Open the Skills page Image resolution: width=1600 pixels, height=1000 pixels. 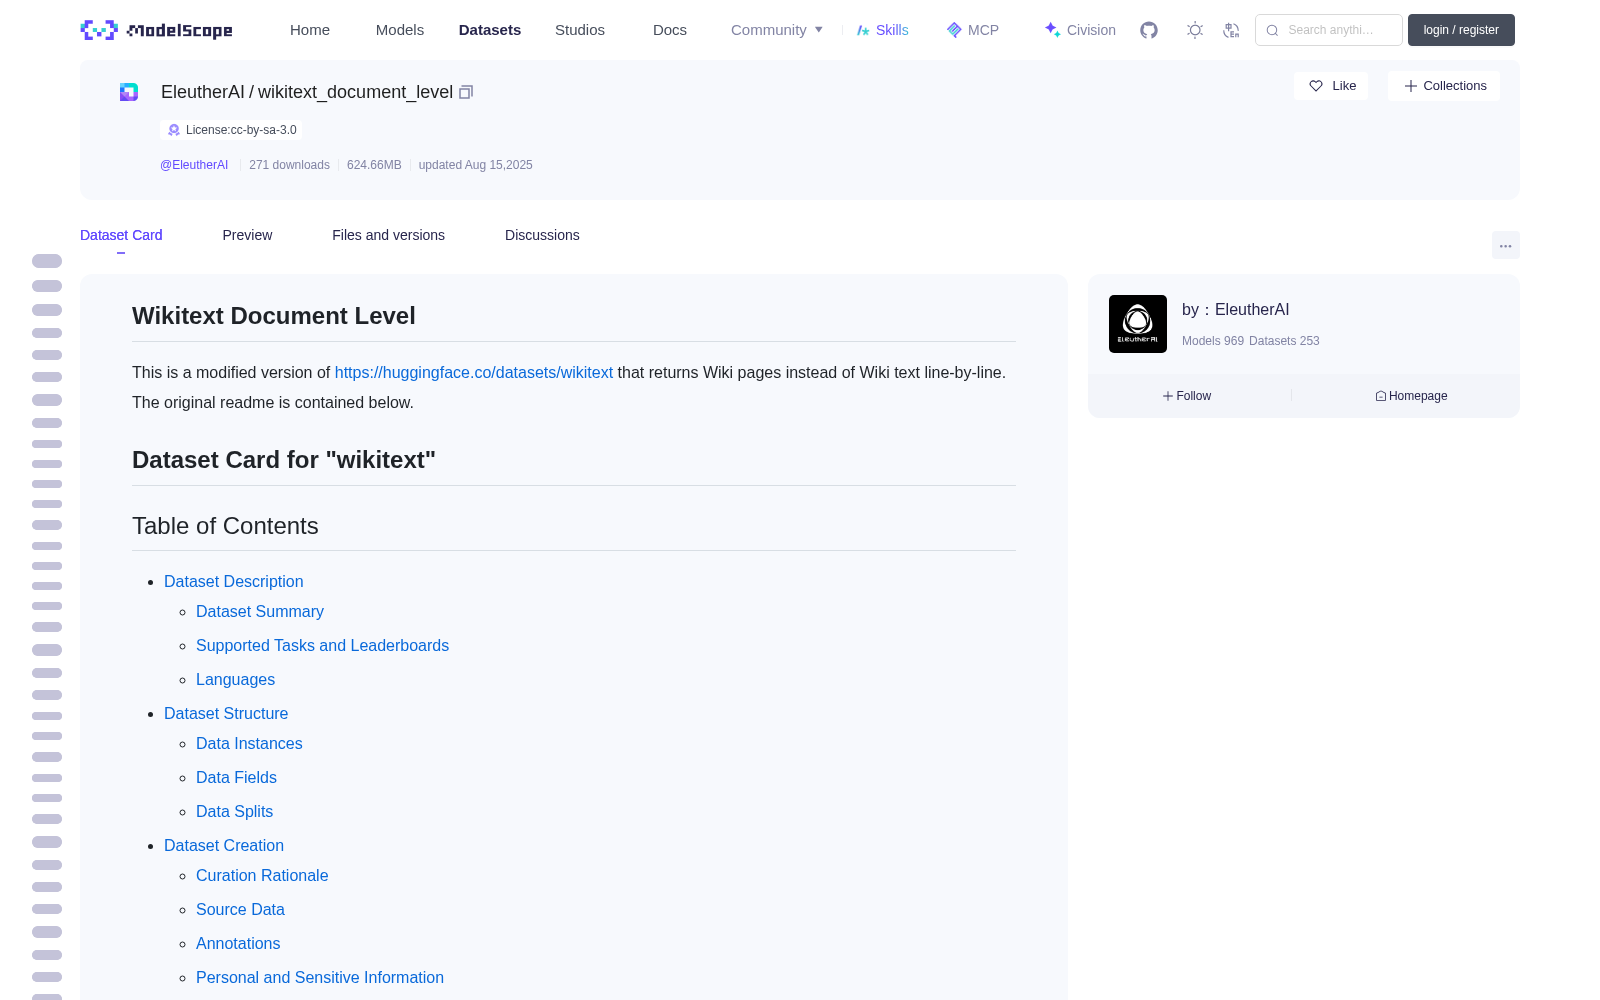pyautogui.click(x=882, y=30)
